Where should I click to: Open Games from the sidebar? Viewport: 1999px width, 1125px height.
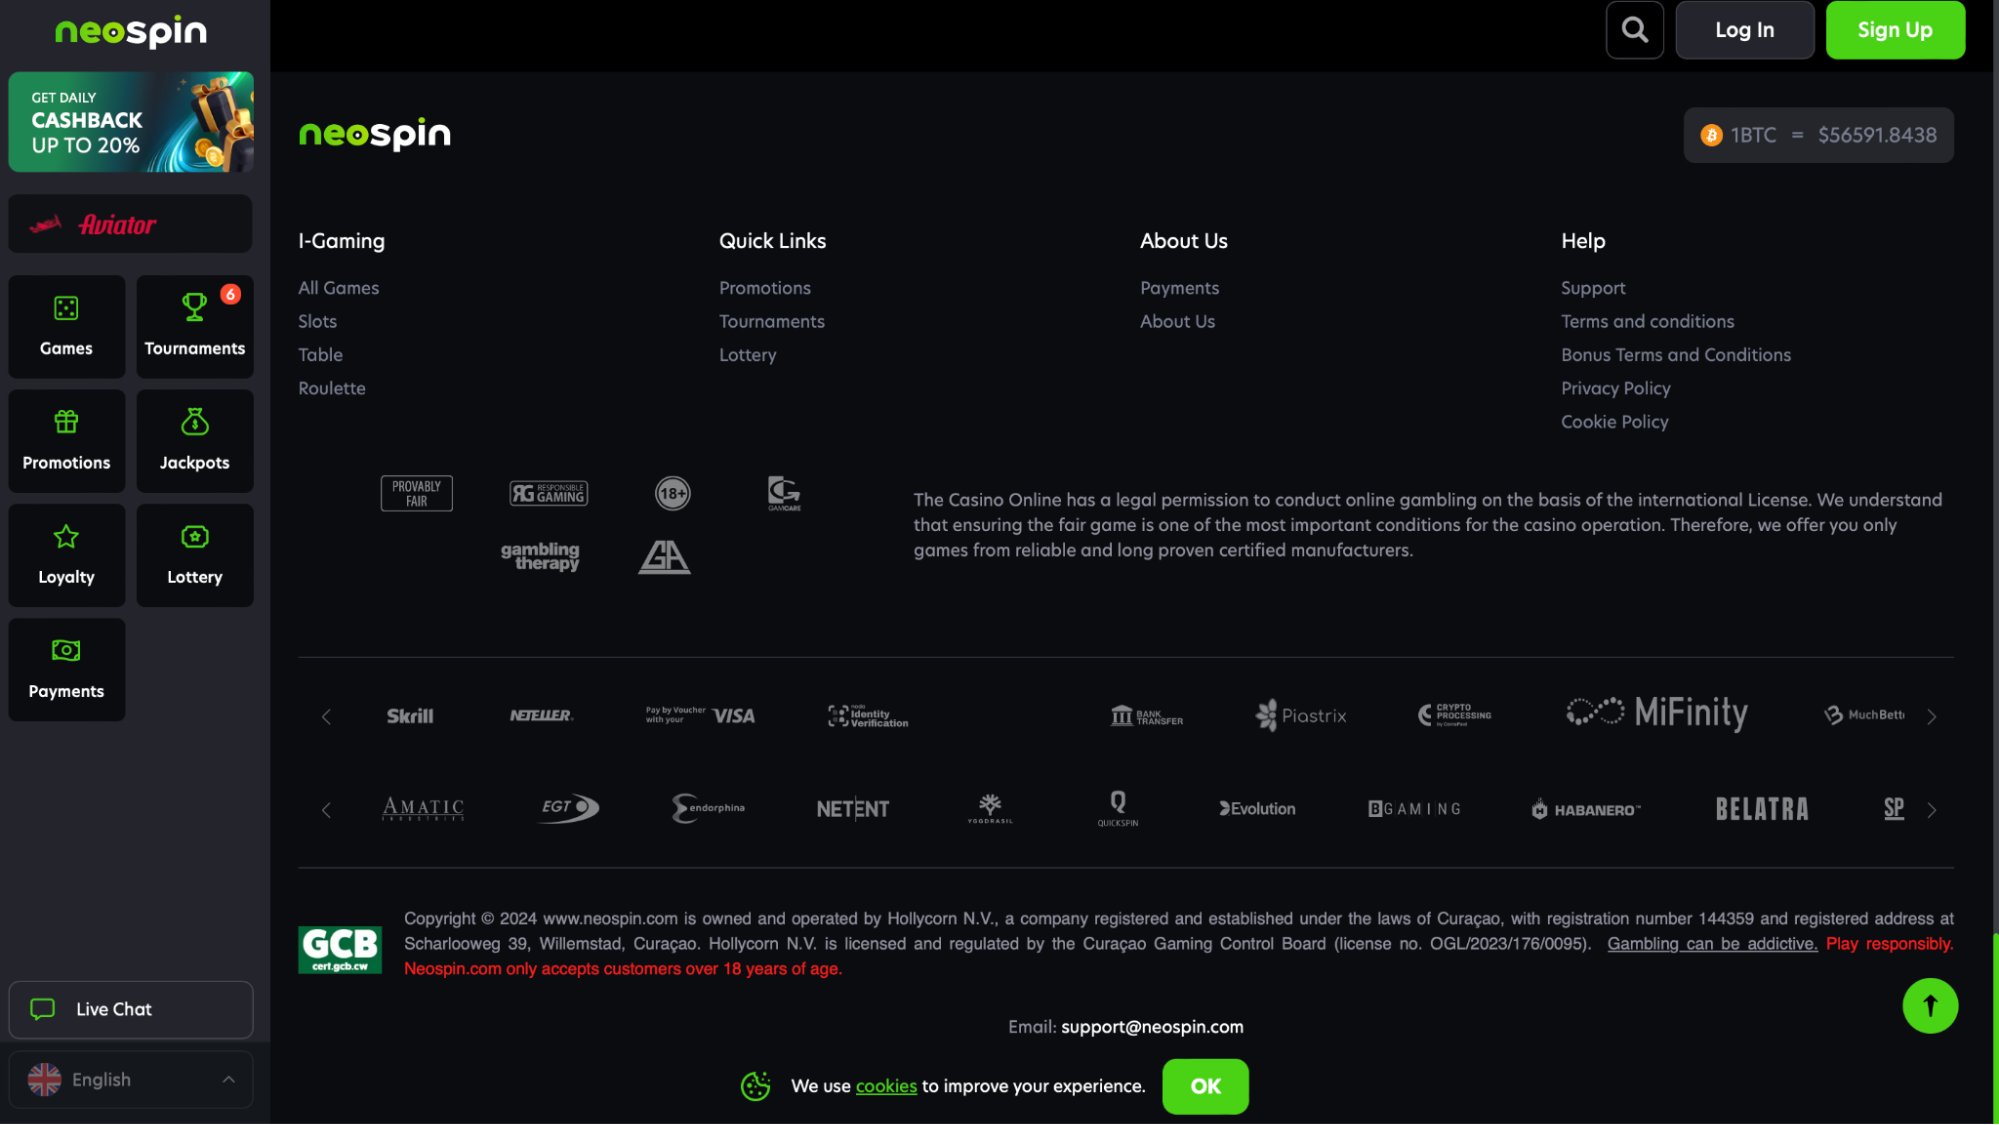click(x=67, y=327)
